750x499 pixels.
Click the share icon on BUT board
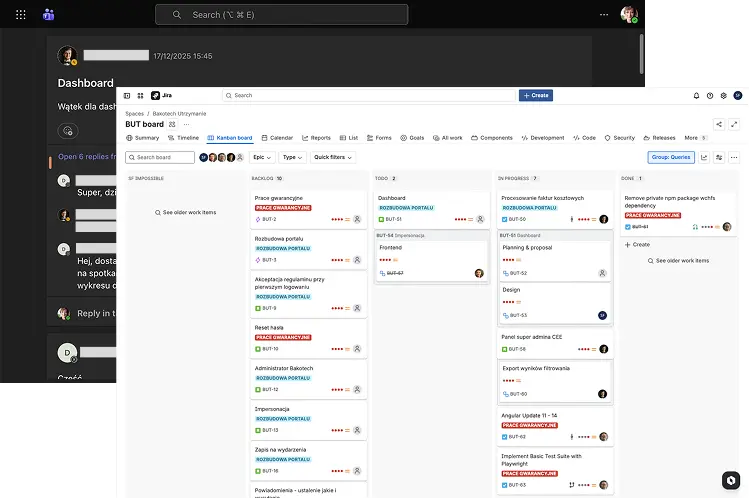[x=719, y=124]
